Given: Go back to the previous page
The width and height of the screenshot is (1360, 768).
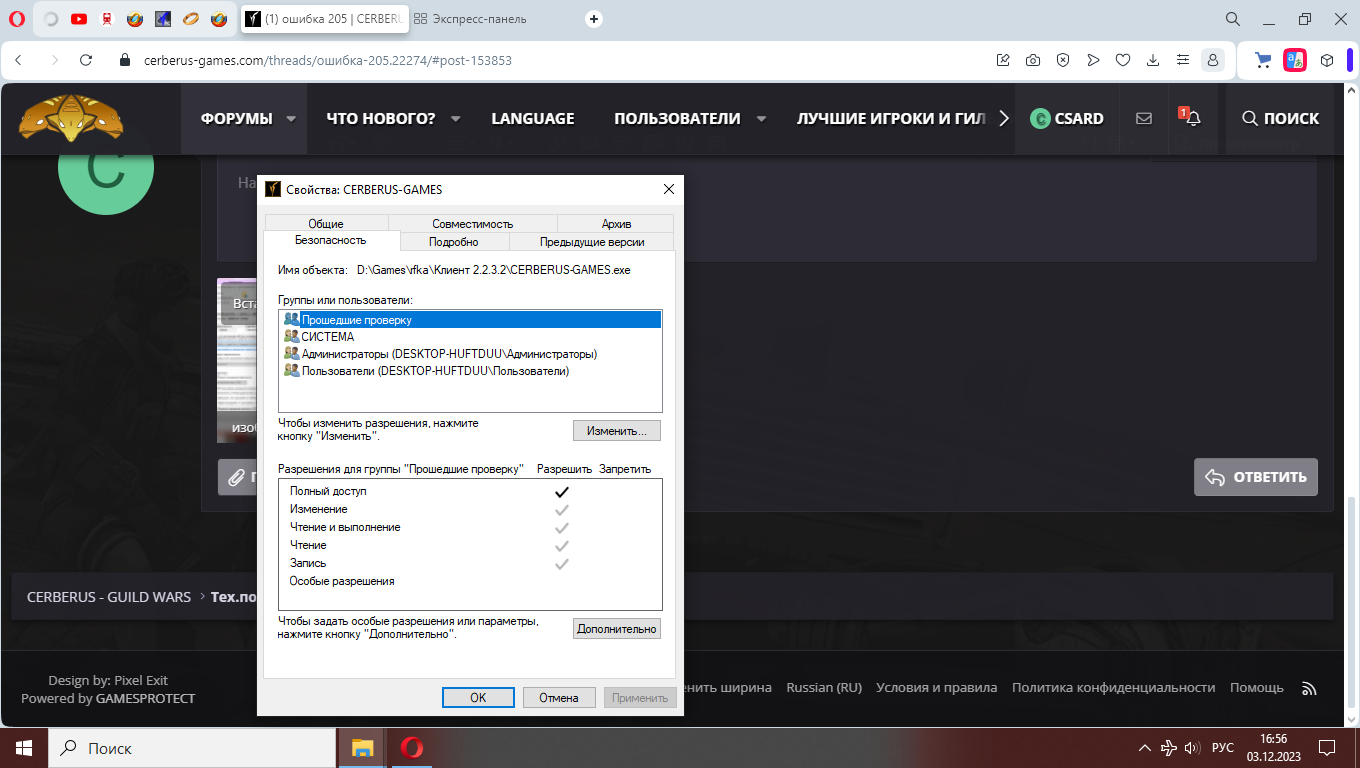Looking at the screenshot, I should 19,60.
